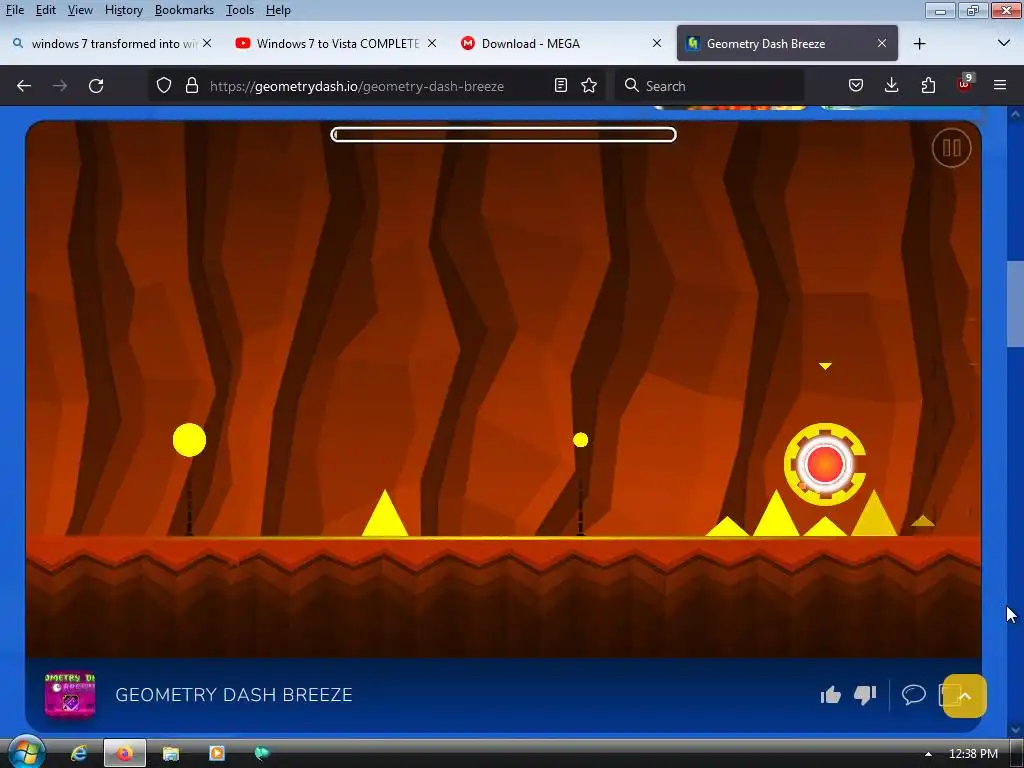Dislike the game with thumbs down
Viewport: 1024px width, 768px height.
(865, 695)
